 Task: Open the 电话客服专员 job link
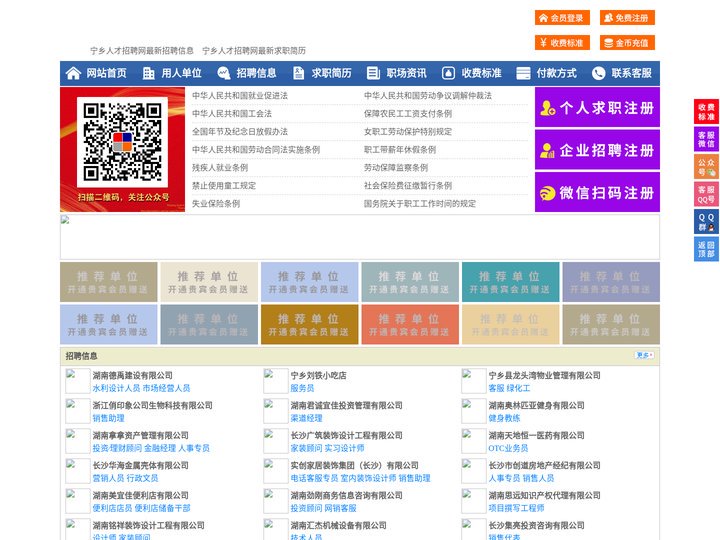pyautogui.click(x=314, y=478)
